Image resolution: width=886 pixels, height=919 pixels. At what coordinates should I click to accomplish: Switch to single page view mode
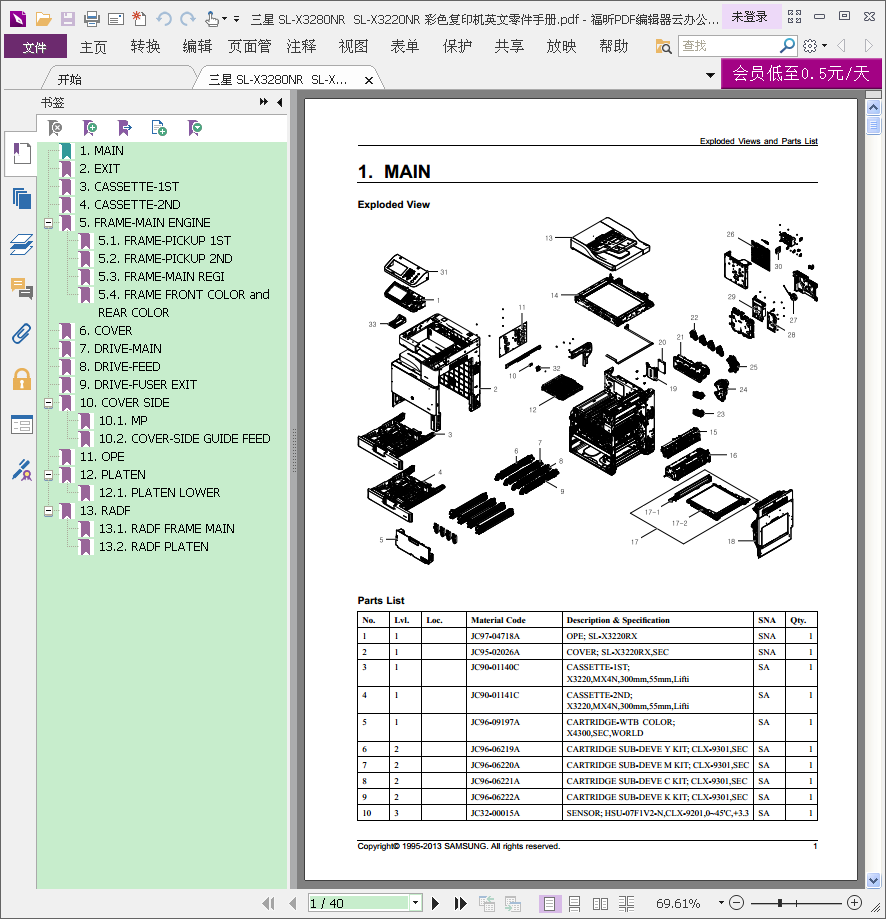coord(549,904)
